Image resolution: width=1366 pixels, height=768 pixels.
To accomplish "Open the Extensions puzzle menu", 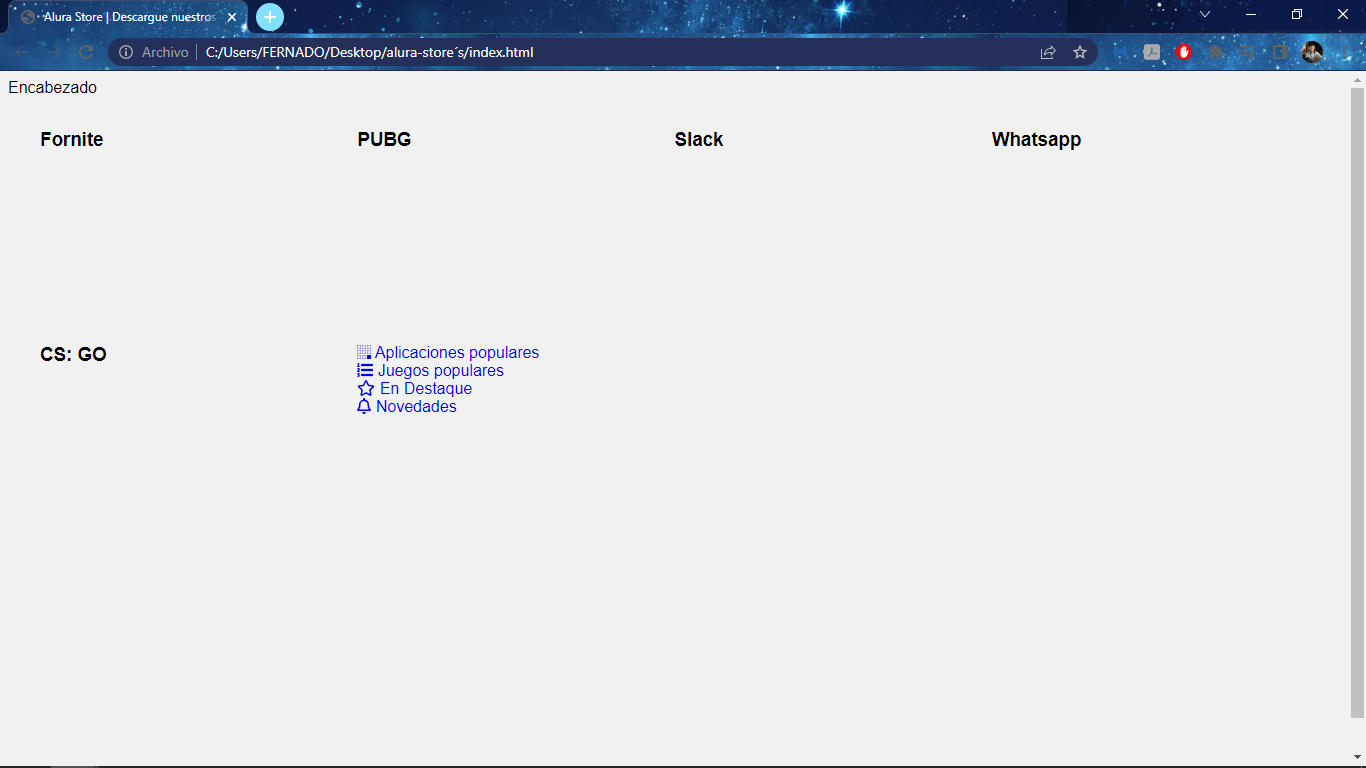I will click(1216, 52).
